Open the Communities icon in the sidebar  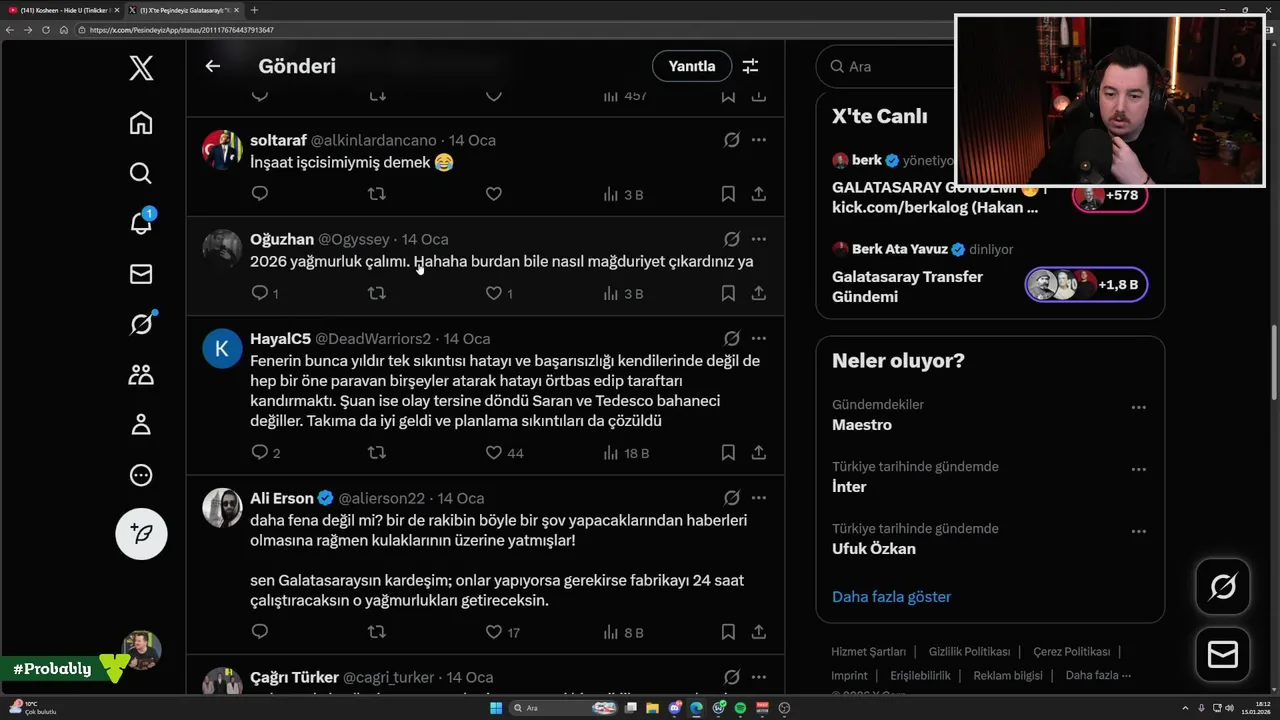(141, 374)
